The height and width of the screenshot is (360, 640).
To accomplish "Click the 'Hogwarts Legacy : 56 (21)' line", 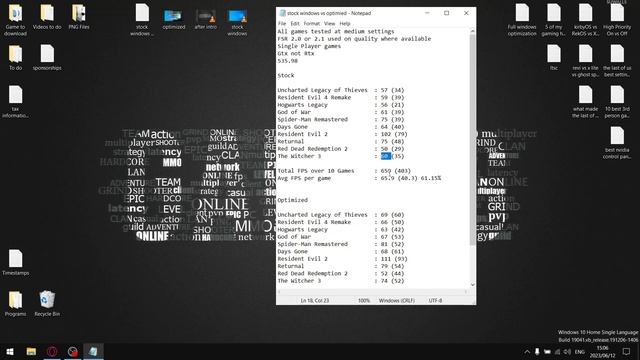I will coord(341,105).
